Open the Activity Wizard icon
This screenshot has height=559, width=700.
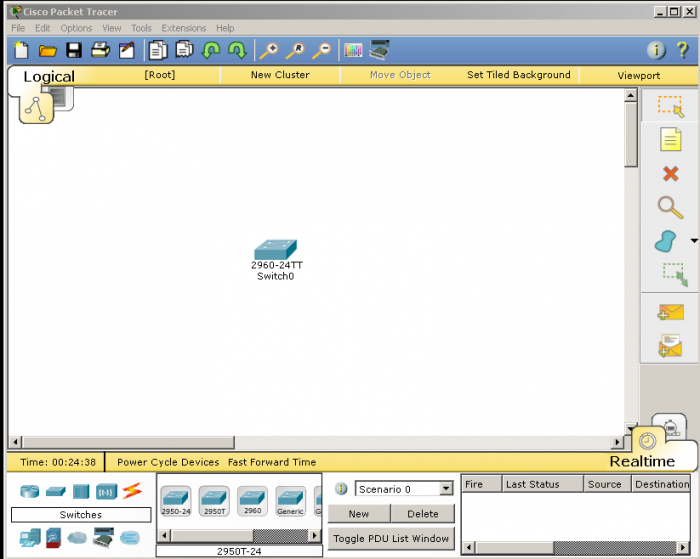pos(127,50)
